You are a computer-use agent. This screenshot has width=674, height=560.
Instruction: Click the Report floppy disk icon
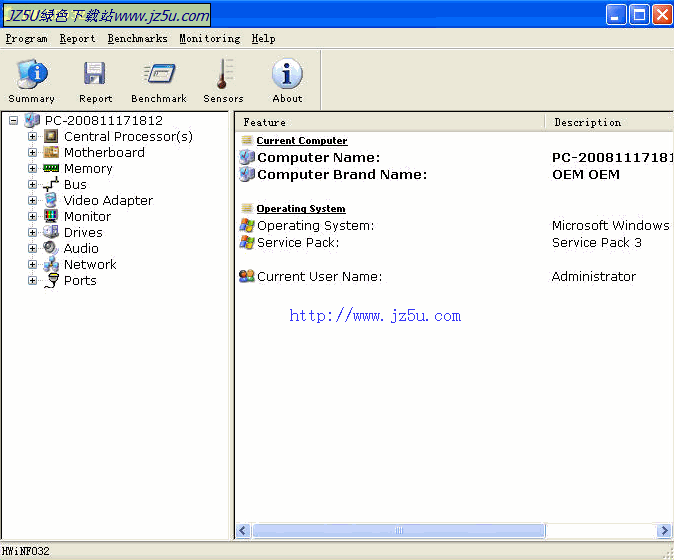pos(95,73)
